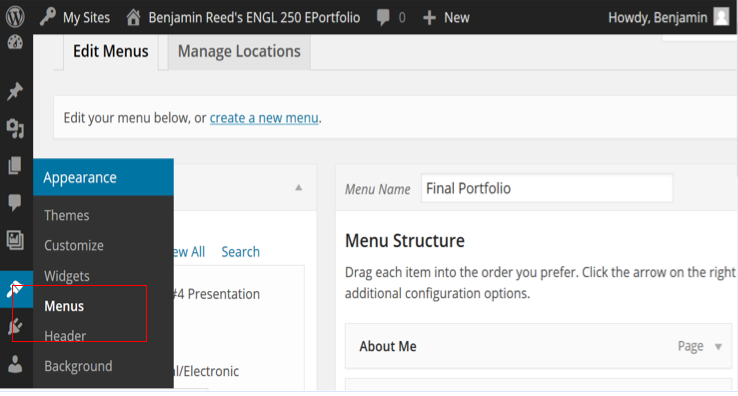Open the New content dropdown in admin bar
Image resolution: width=738 pixels, height=396 pixels.
pyautogui.click(x=446, y=17)
